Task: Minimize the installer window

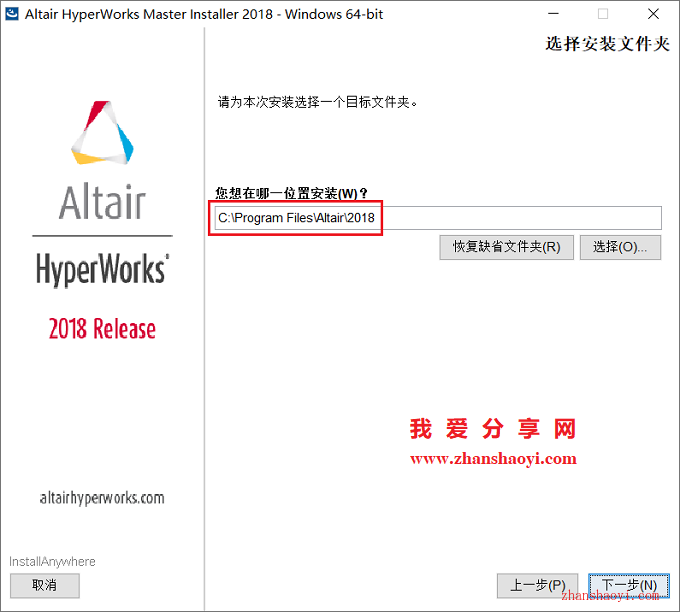Action: (553, 14)
